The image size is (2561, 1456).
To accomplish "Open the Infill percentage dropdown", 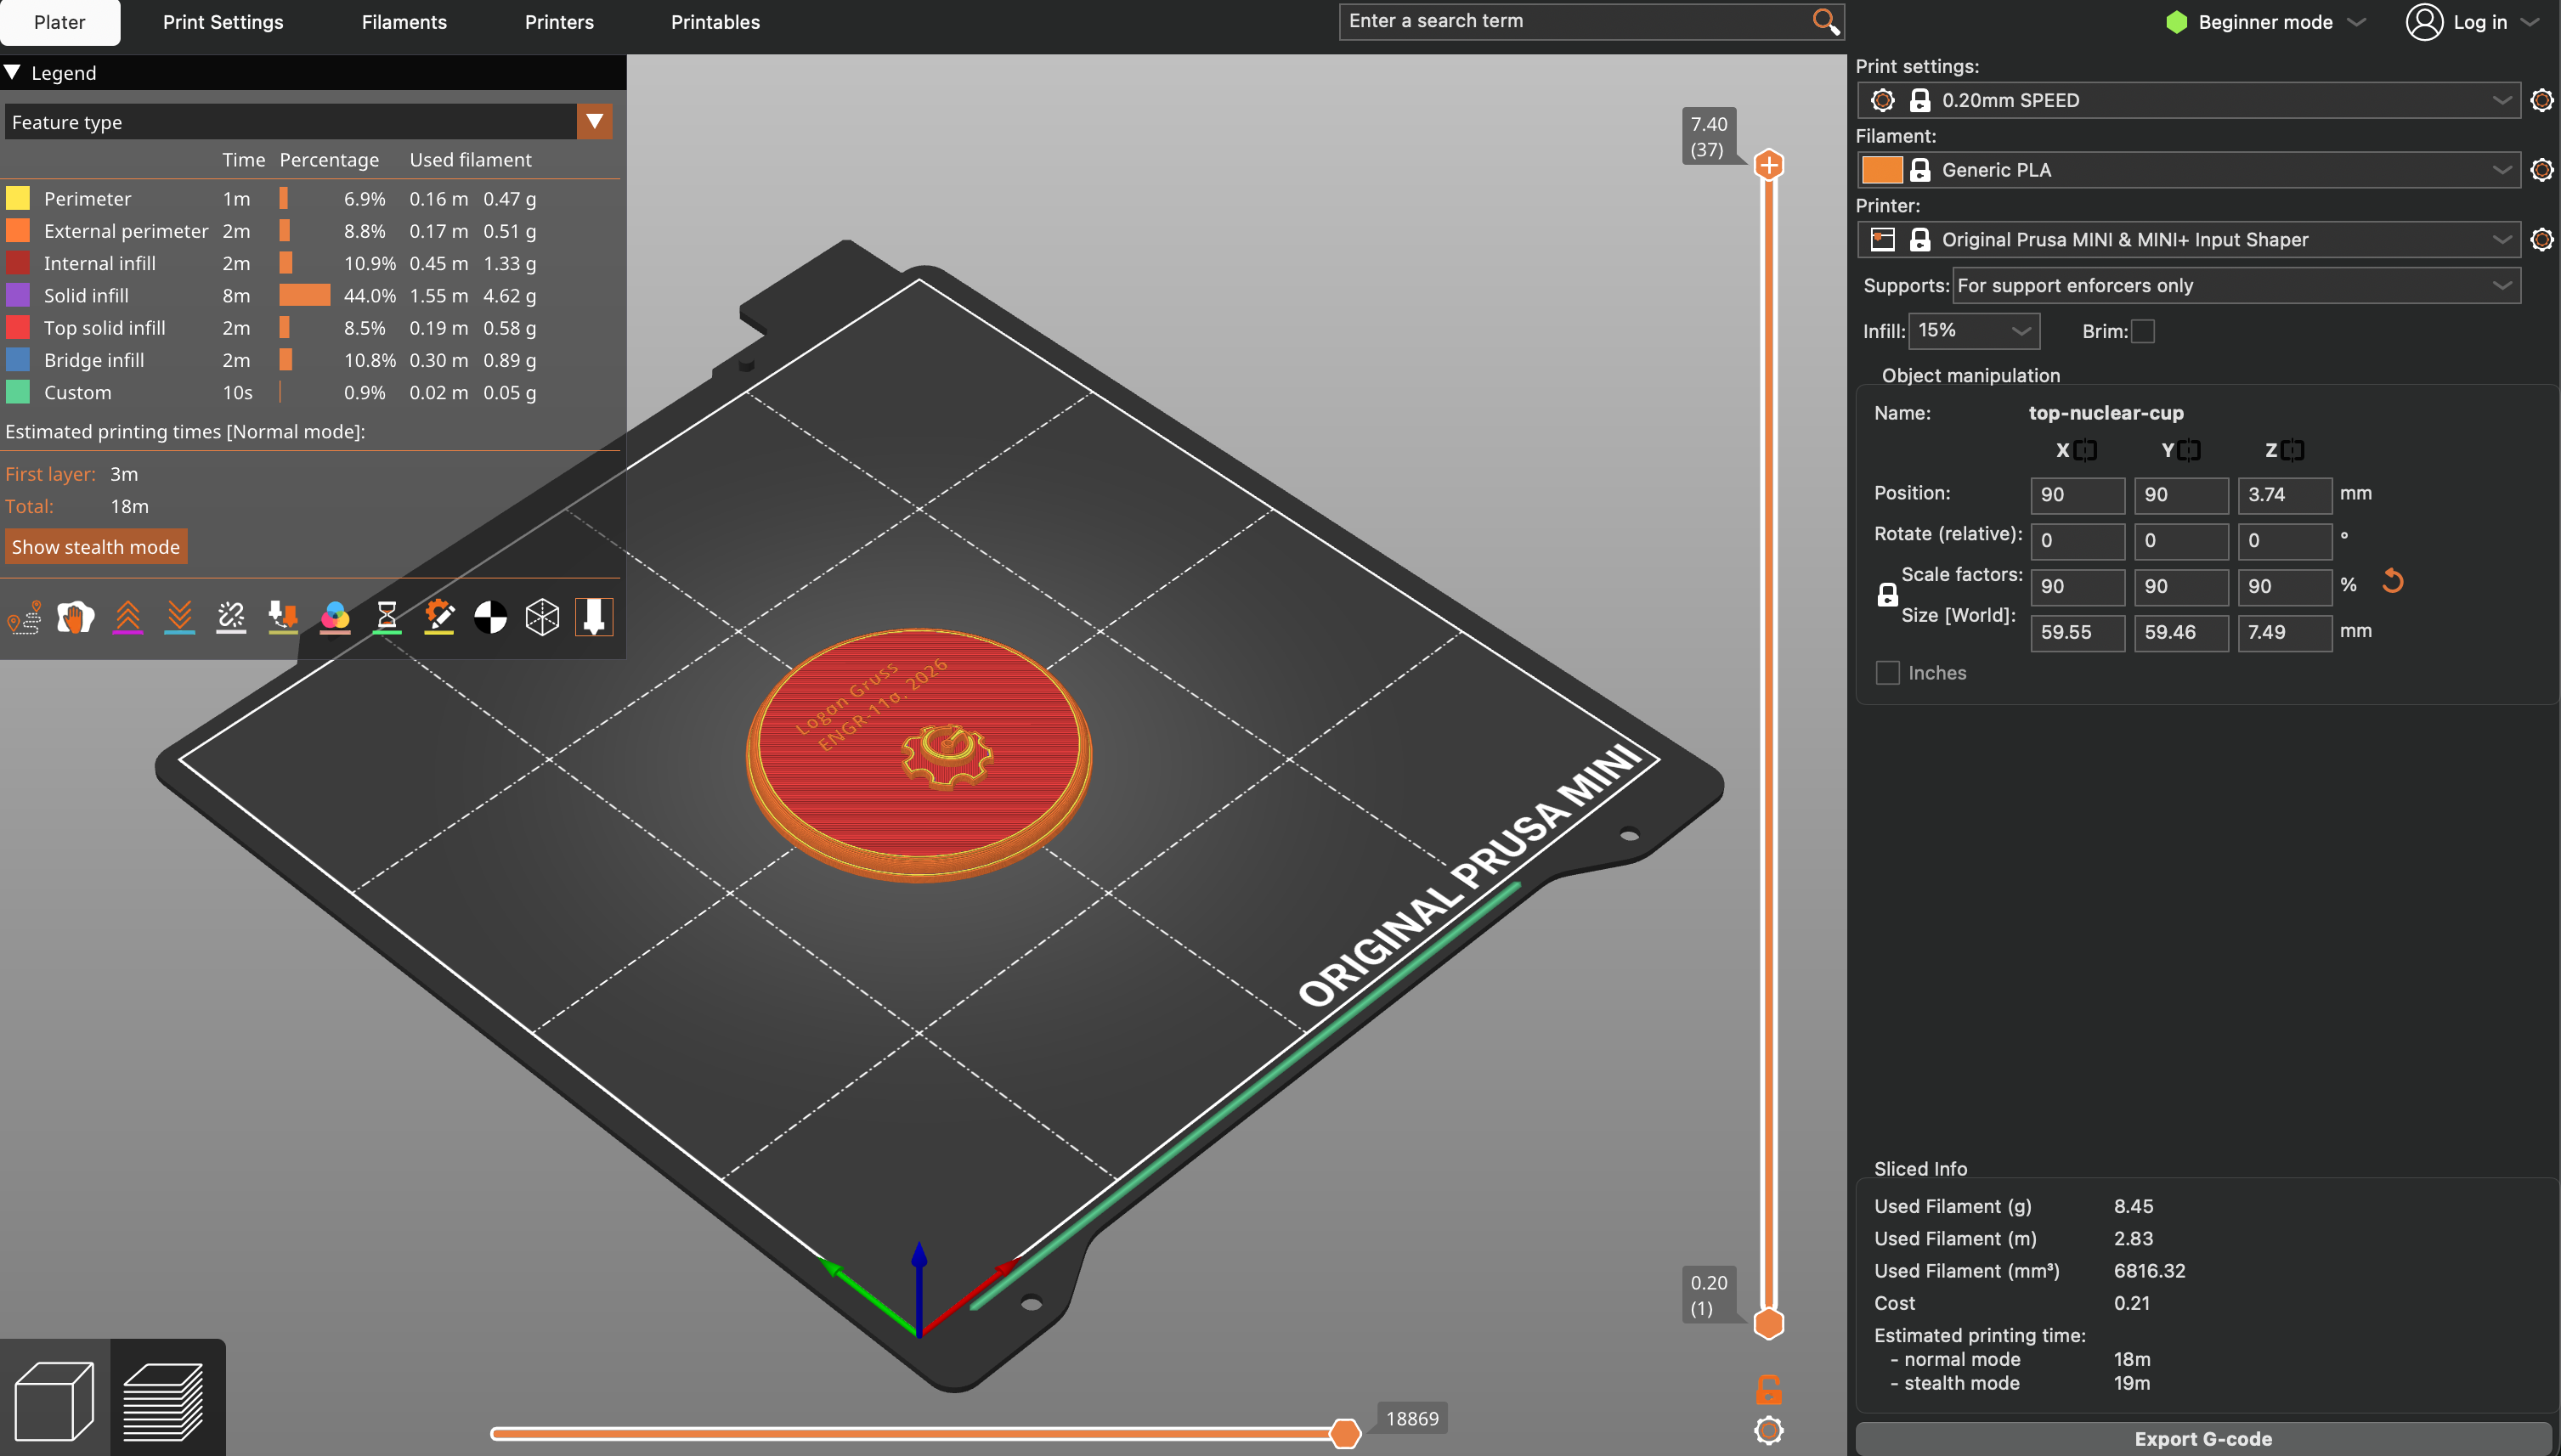I will tap(1974, 331).
